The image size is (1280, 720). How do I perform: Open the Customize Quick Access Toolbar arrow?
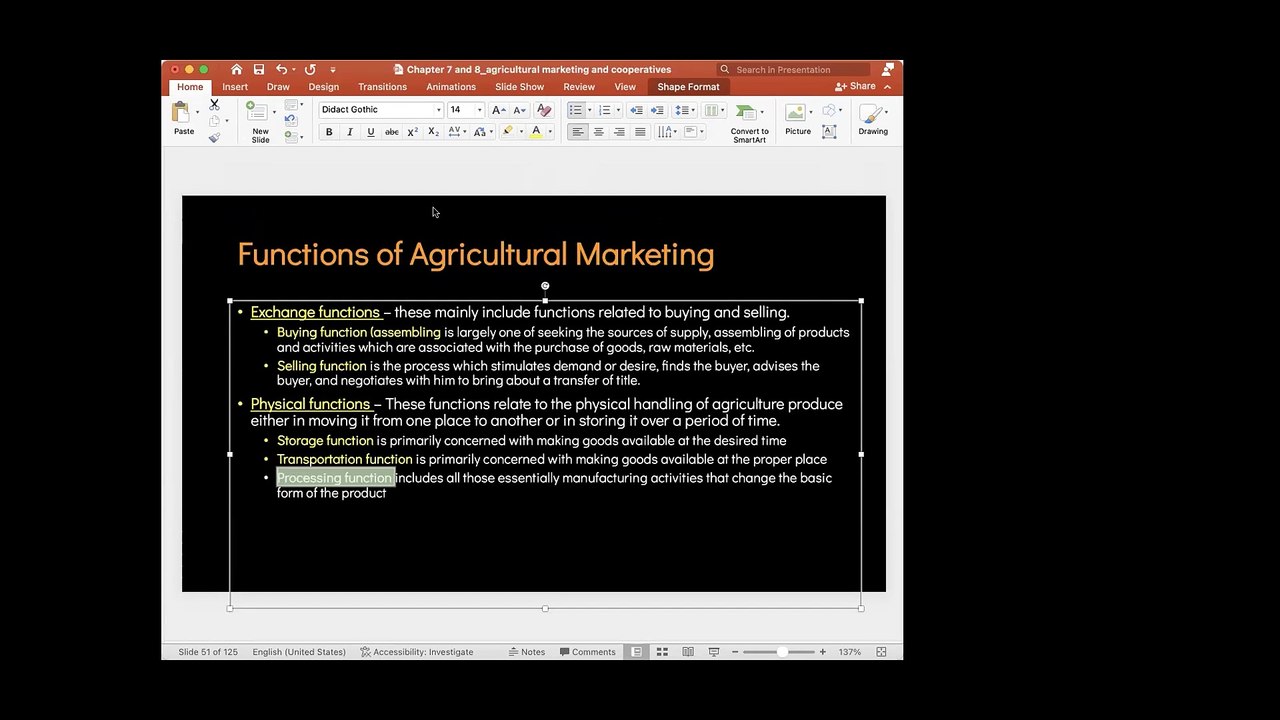(x=333, y=70)
